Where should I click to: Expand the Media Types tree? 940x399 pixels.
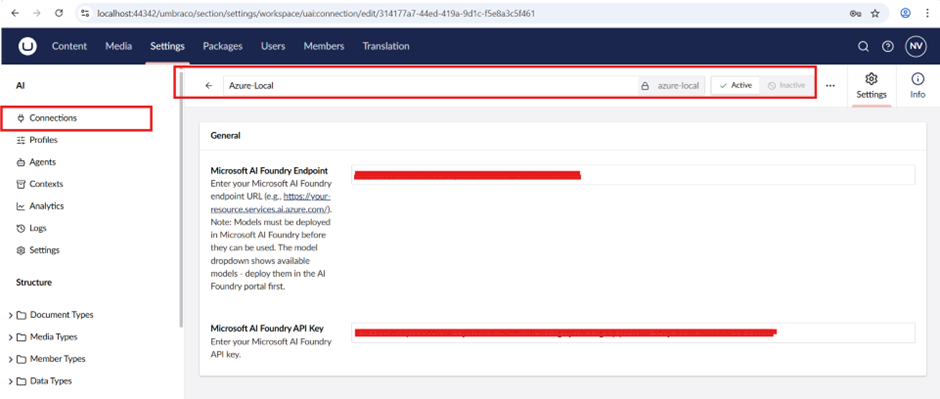click(x=10, y=337)
